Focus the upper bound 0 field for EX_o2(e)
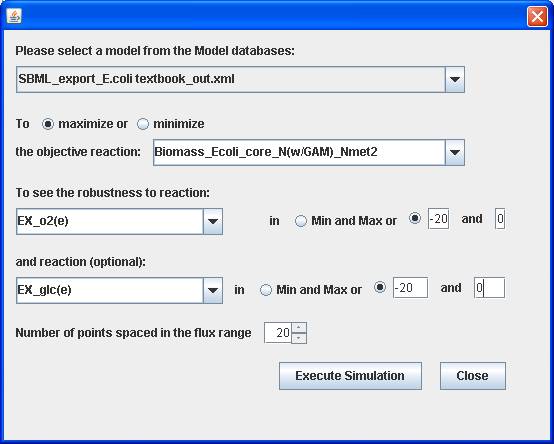This screenshot has width=554, height=444. pos(500,219)
